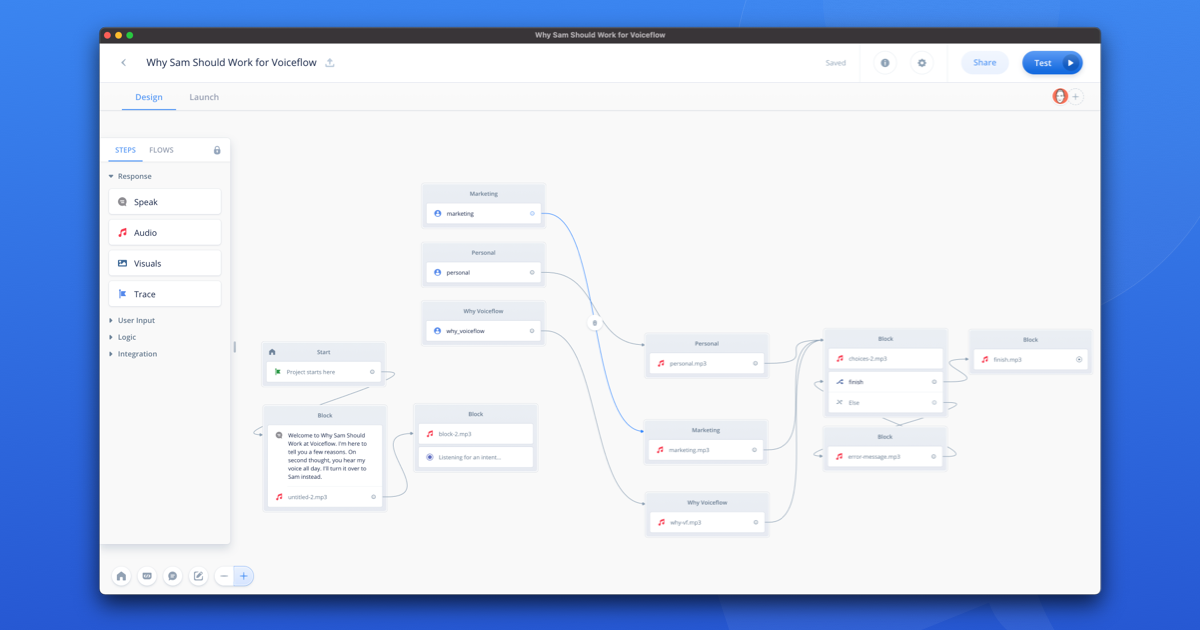Open project settings gear icon
Image resolution: width=1200 pixels, height=630 pixels.
click(922, 63)
